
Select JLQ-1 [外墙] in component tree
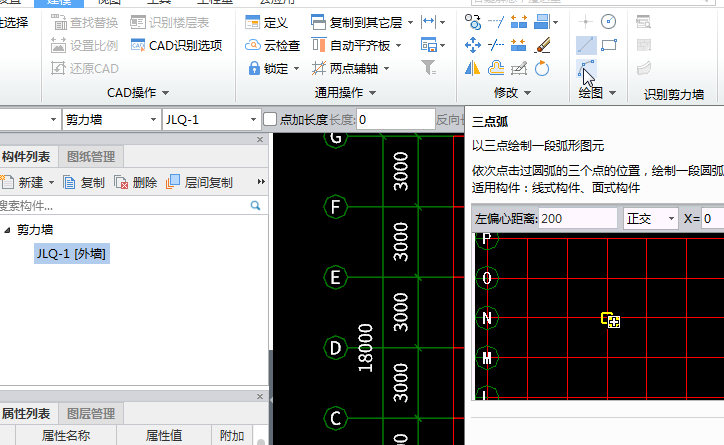click(x=72, y=253)
